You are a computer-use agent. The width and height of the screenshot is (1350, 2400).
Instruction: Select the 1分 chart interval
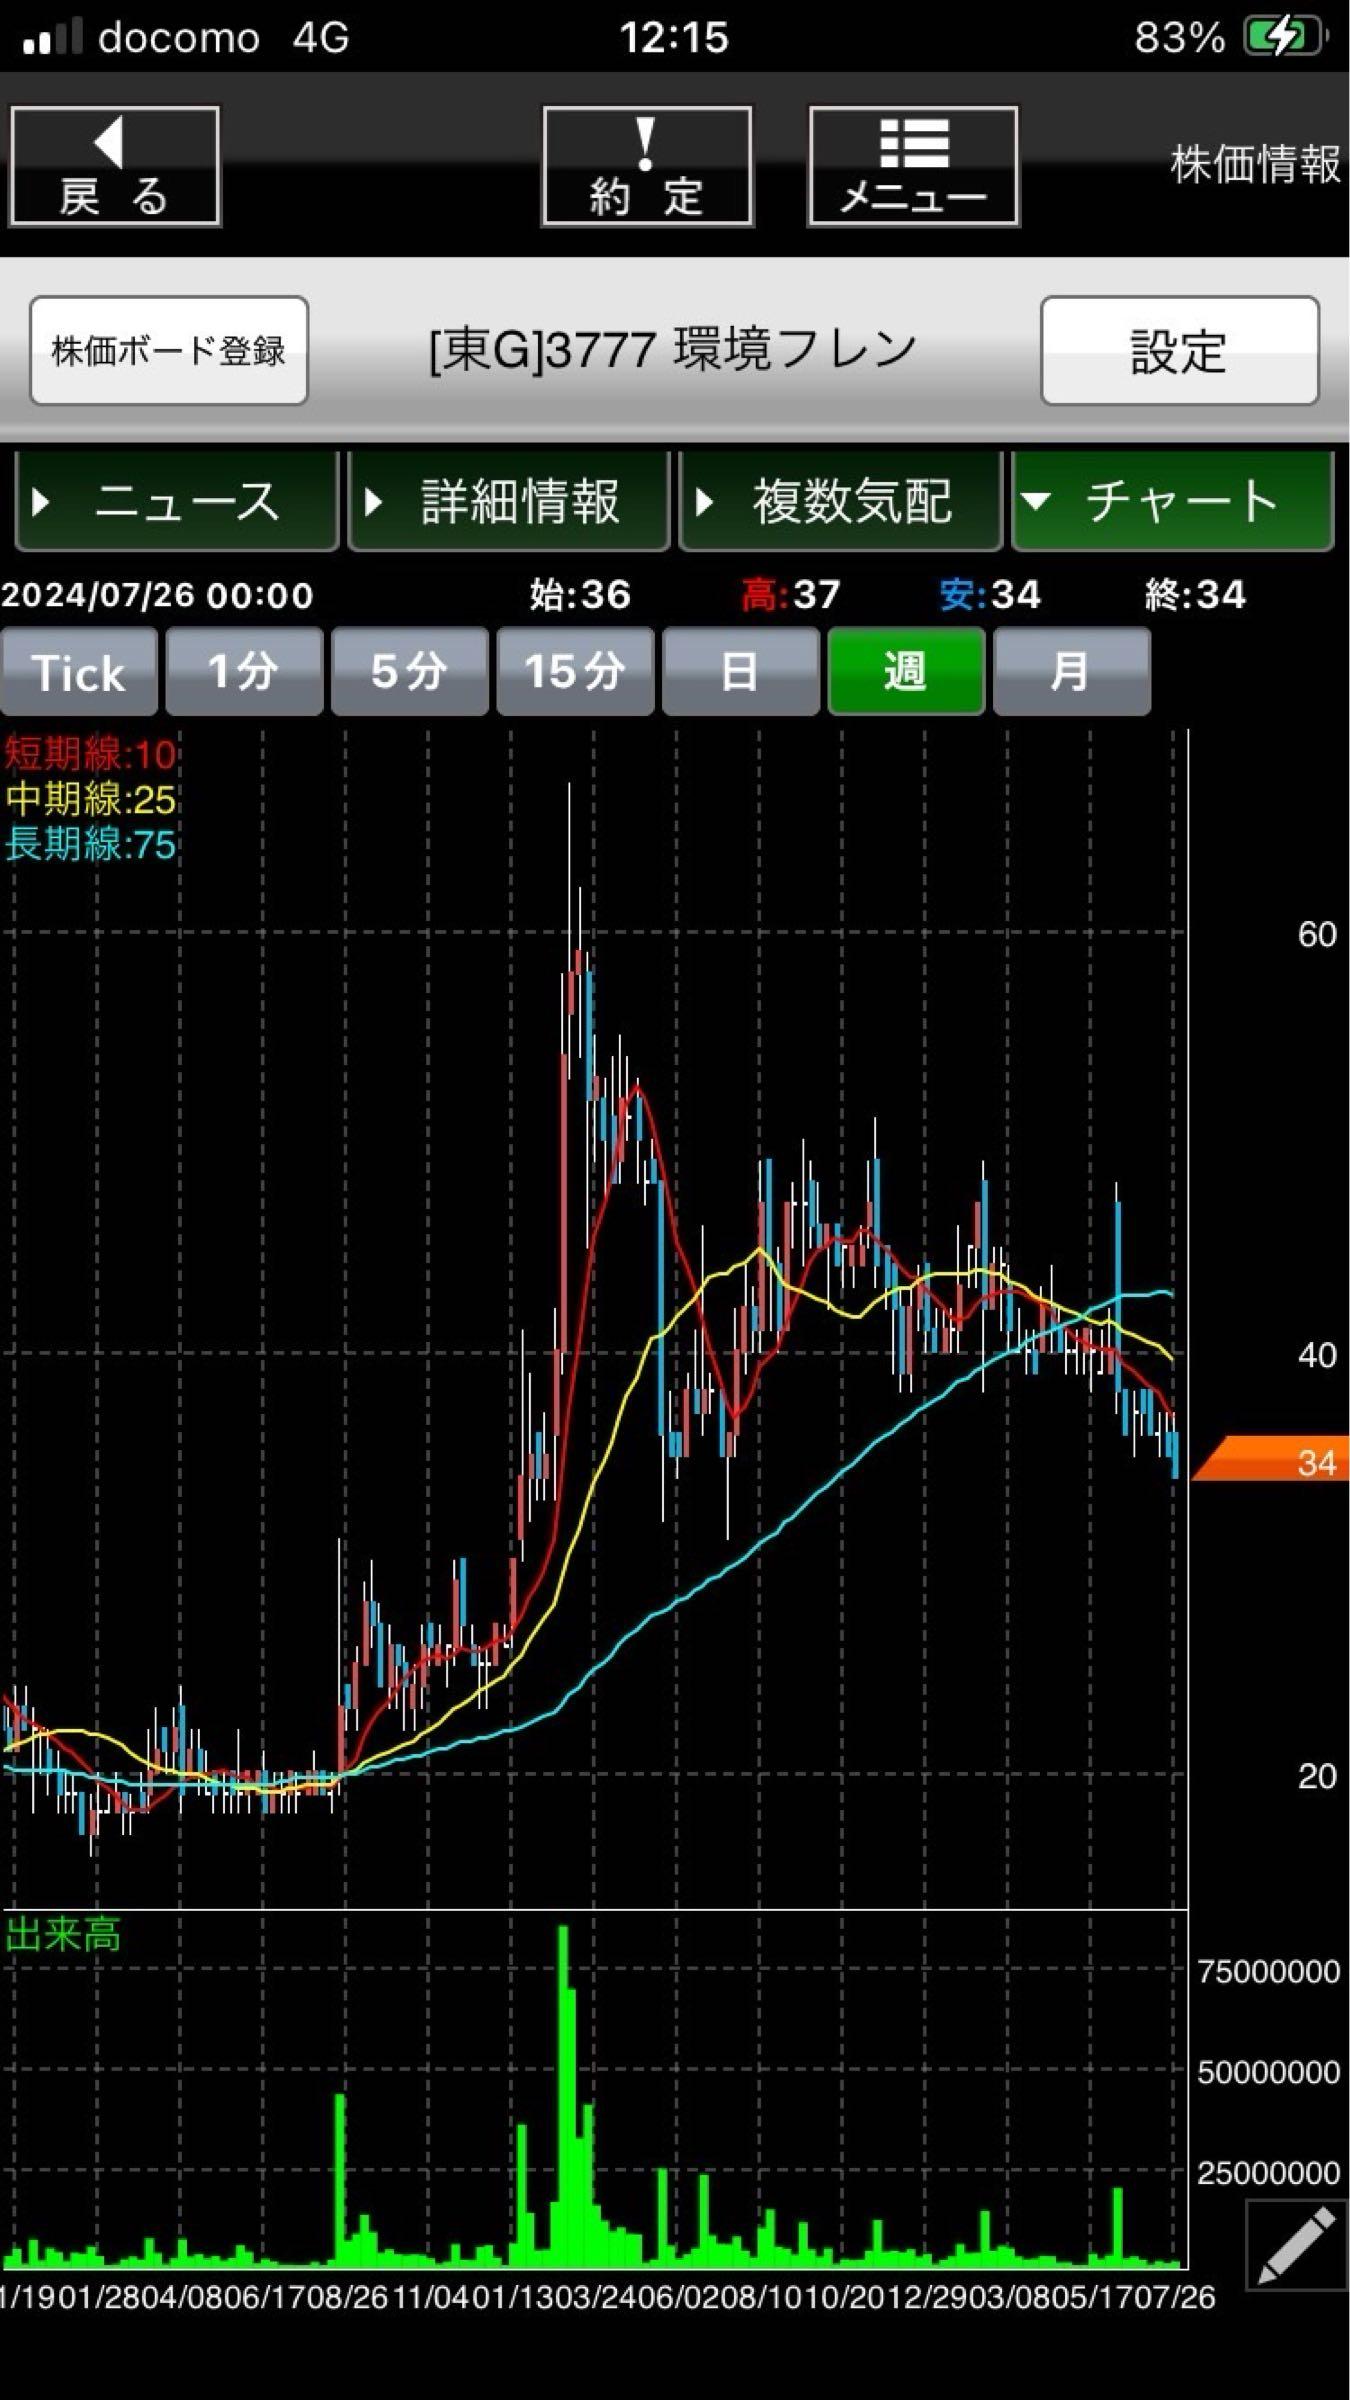[244, 671]
